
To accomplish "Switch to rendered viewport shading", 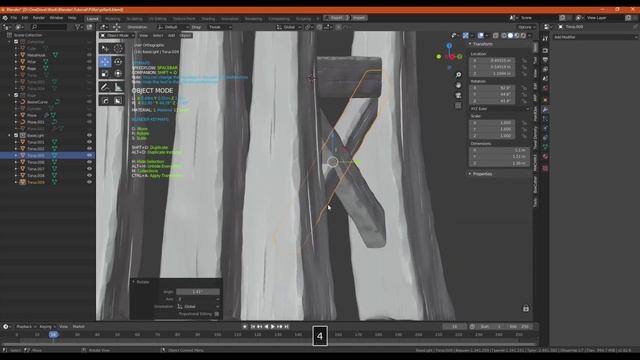I will (x=523, y=36).
